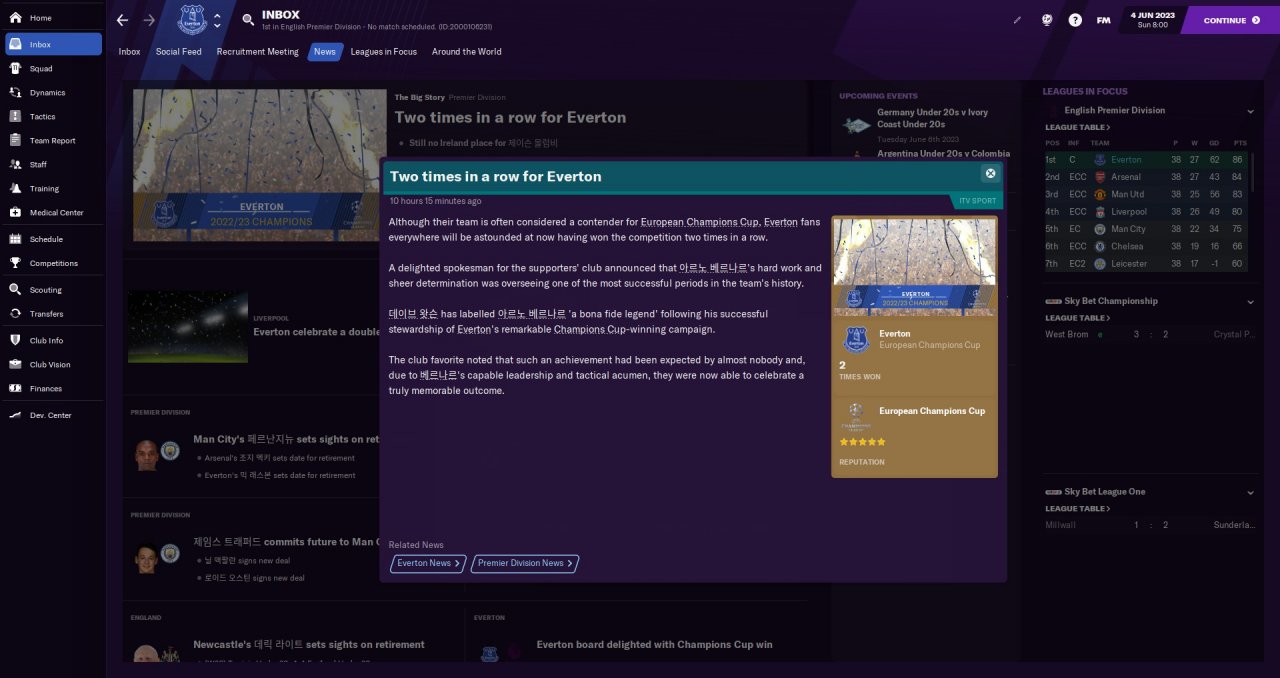Click the pencil edit icon in top bar
Screen dimensions: 1280x678
1018,20
